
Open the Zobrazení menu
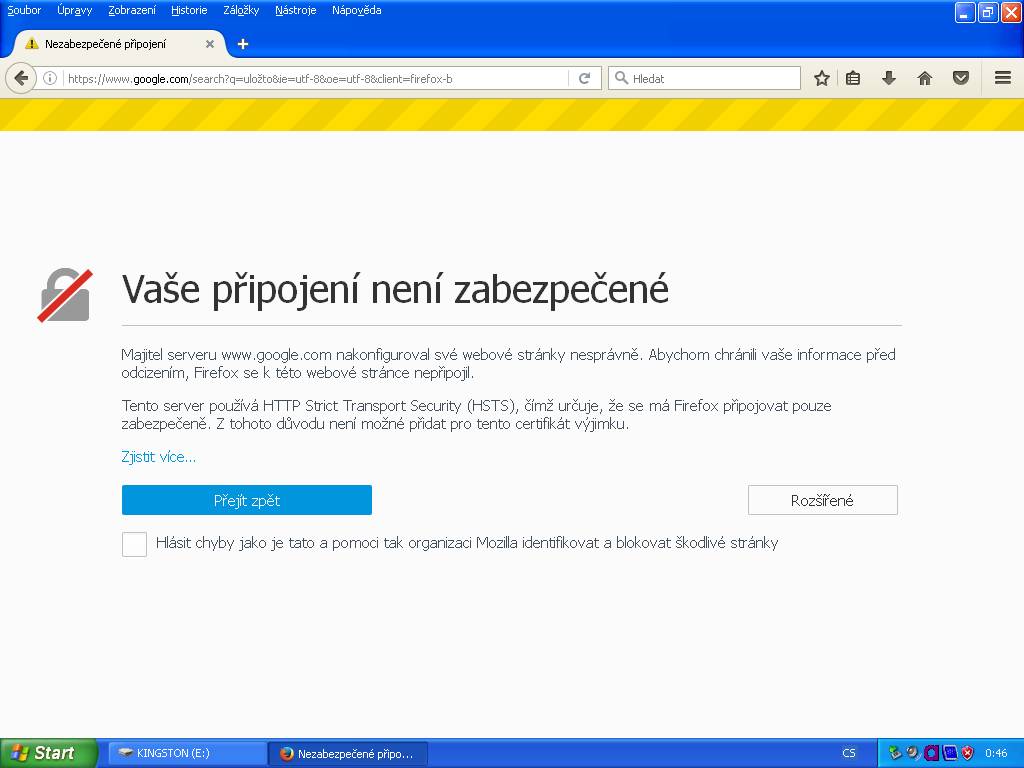pos(132,10)
